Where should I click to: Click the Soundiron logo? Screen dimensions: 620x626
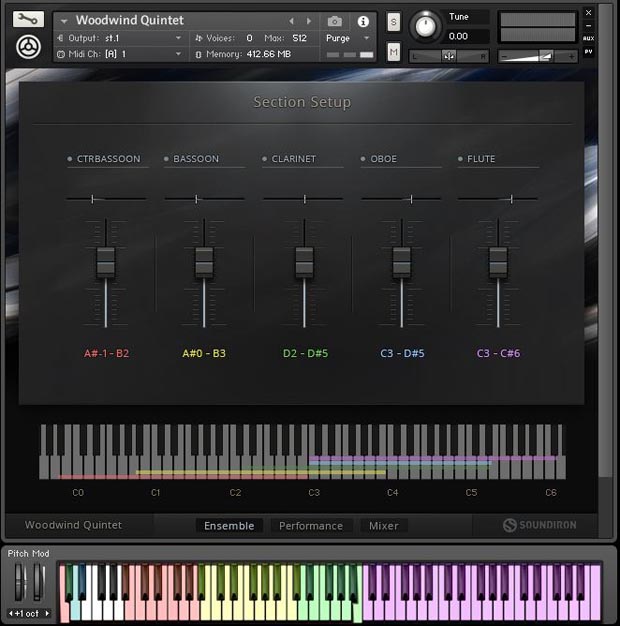pos(539,525)
